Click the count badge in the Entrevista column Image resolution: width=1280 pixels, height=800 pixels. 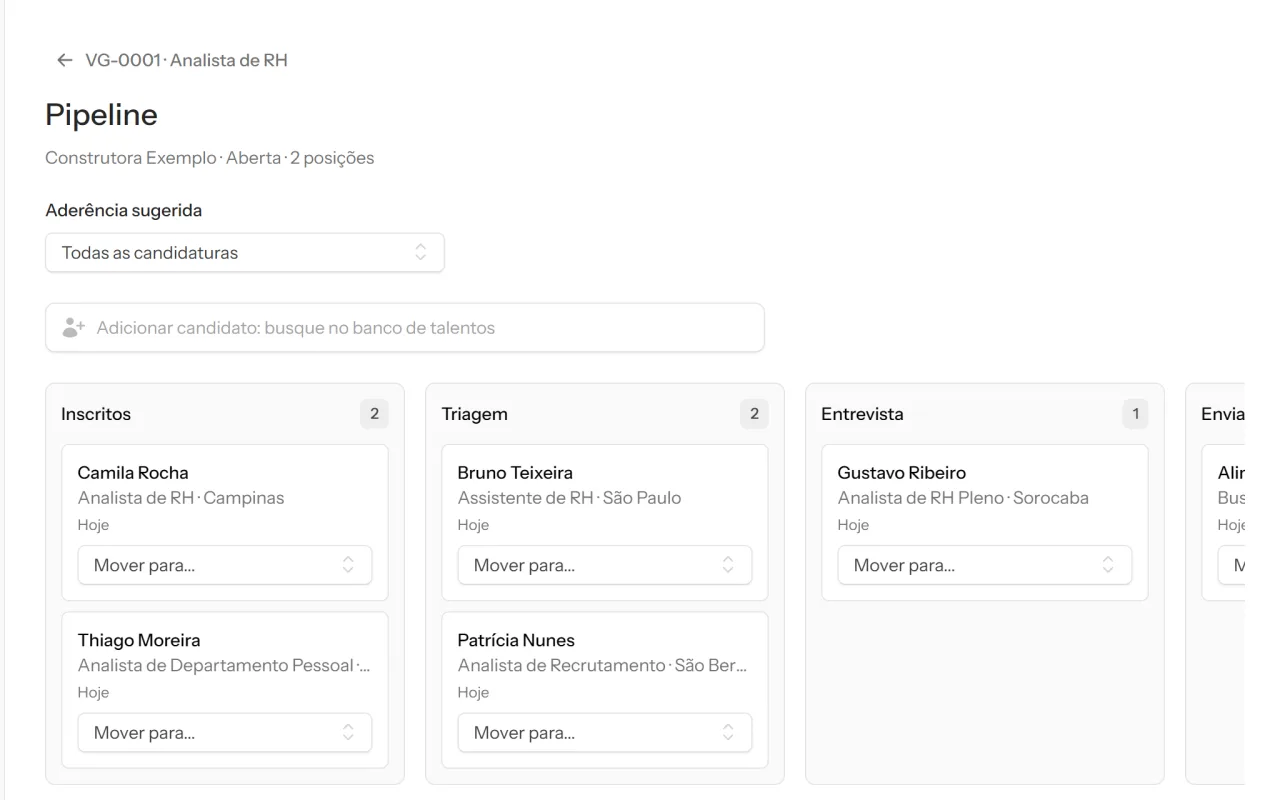(1135, 414)
